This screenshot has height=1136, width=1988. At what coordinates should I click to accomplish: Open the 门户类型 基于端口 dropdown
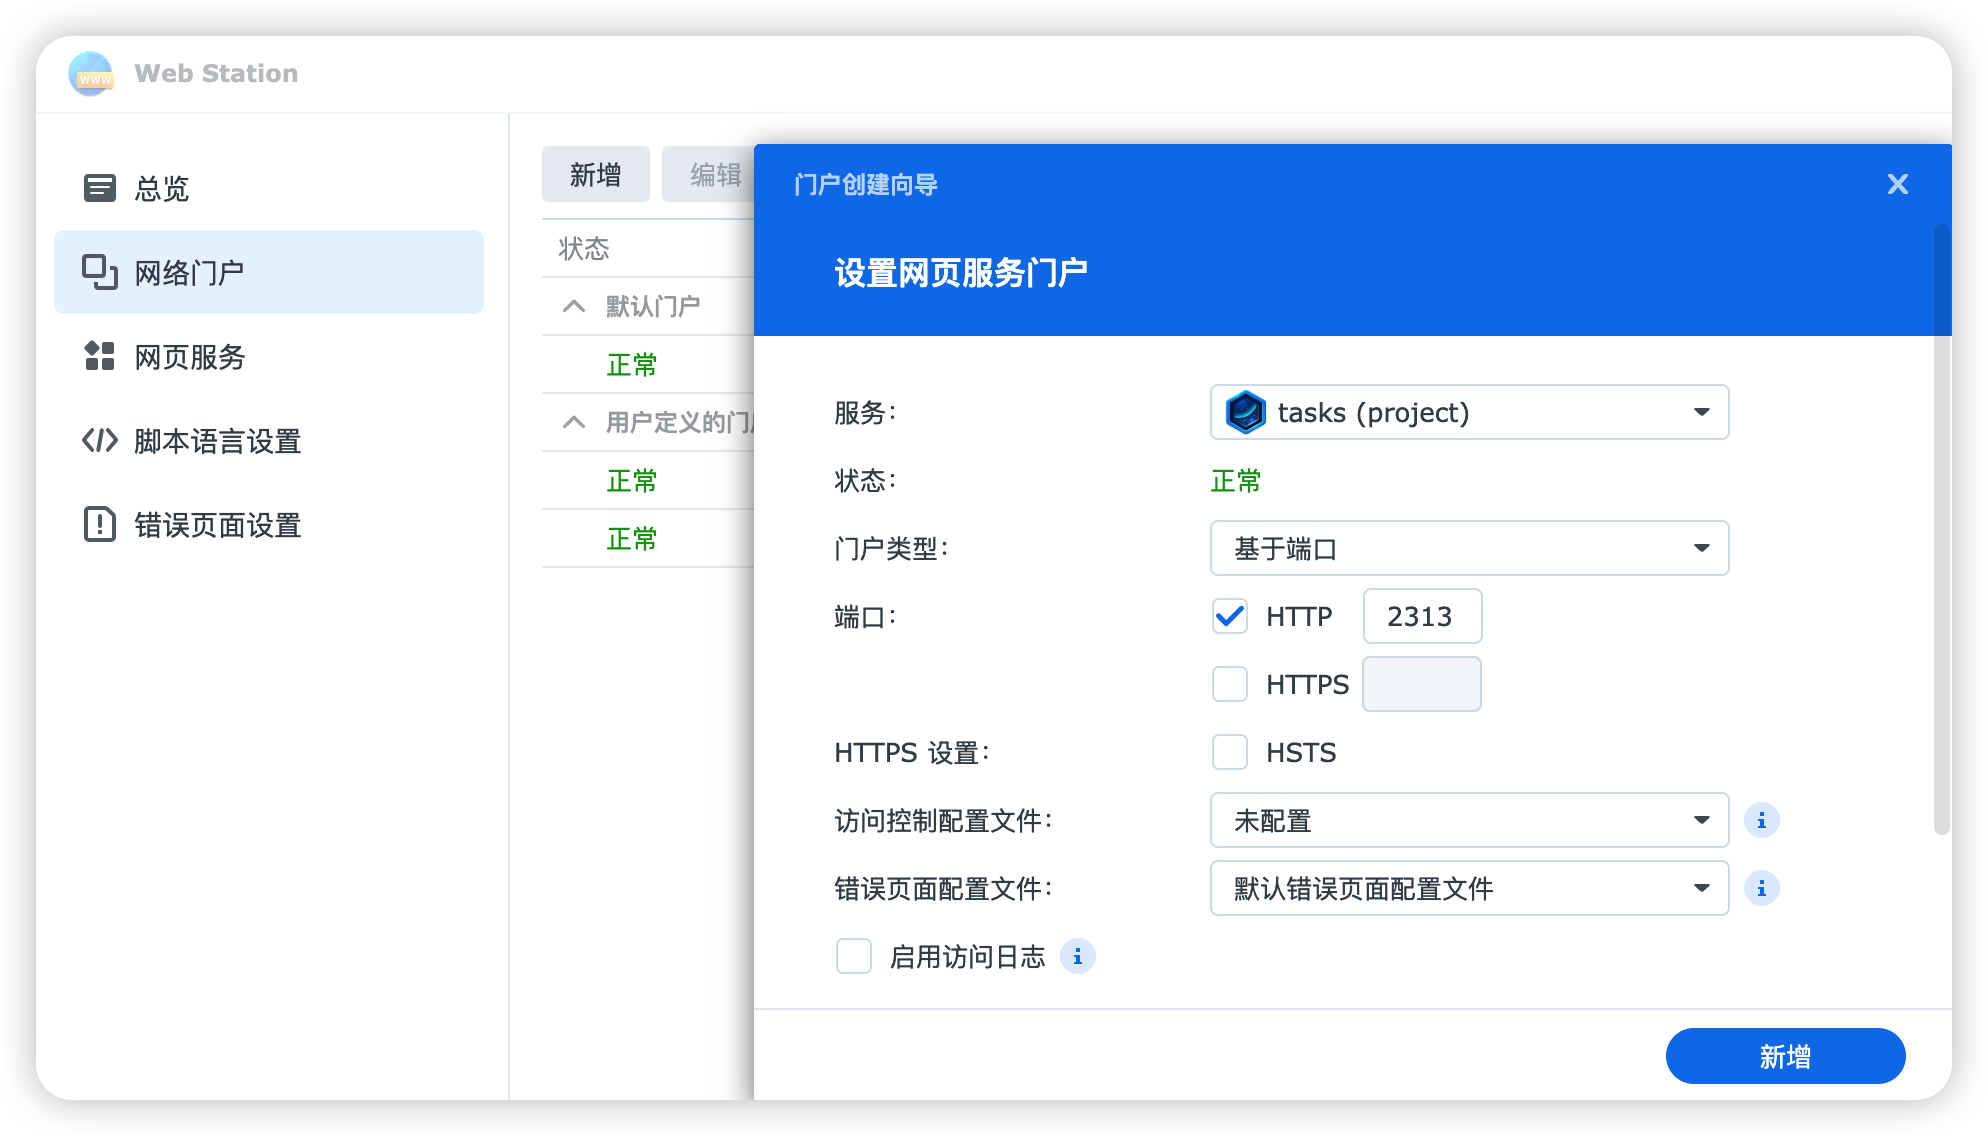1468,548
